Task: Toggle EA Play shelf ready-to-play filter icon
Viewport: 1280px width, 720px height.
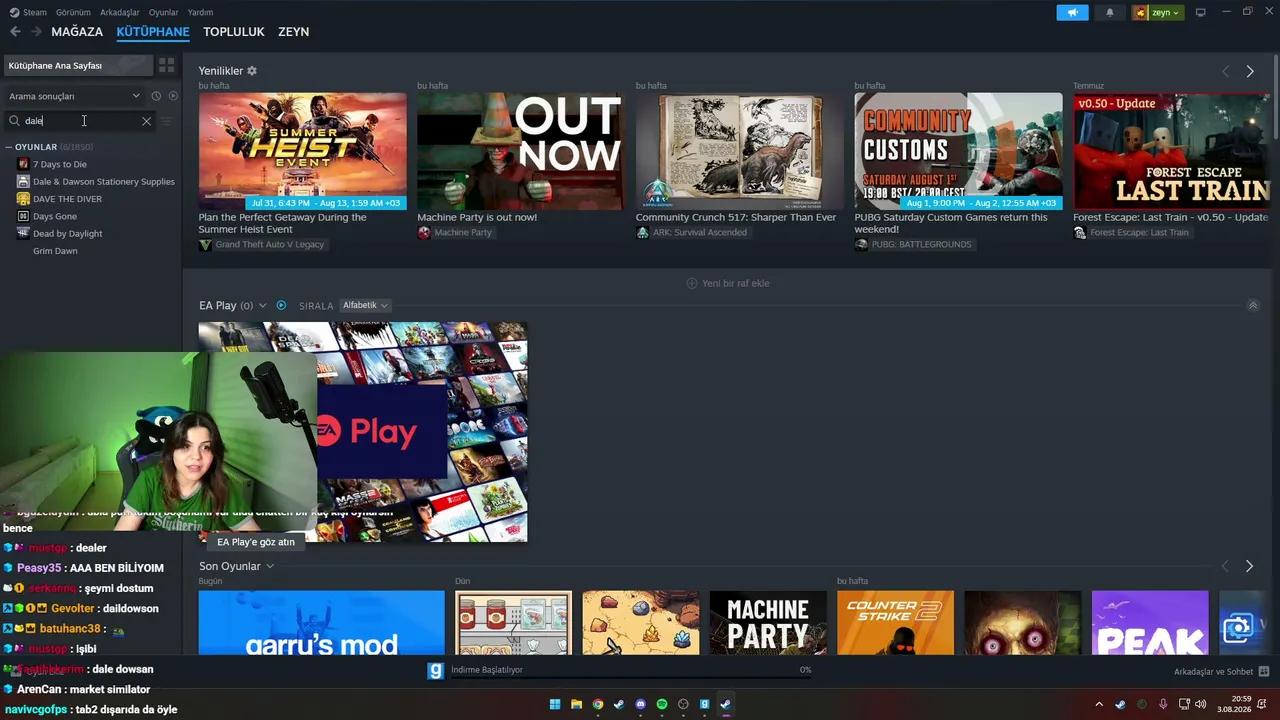Action: (281, 306)
